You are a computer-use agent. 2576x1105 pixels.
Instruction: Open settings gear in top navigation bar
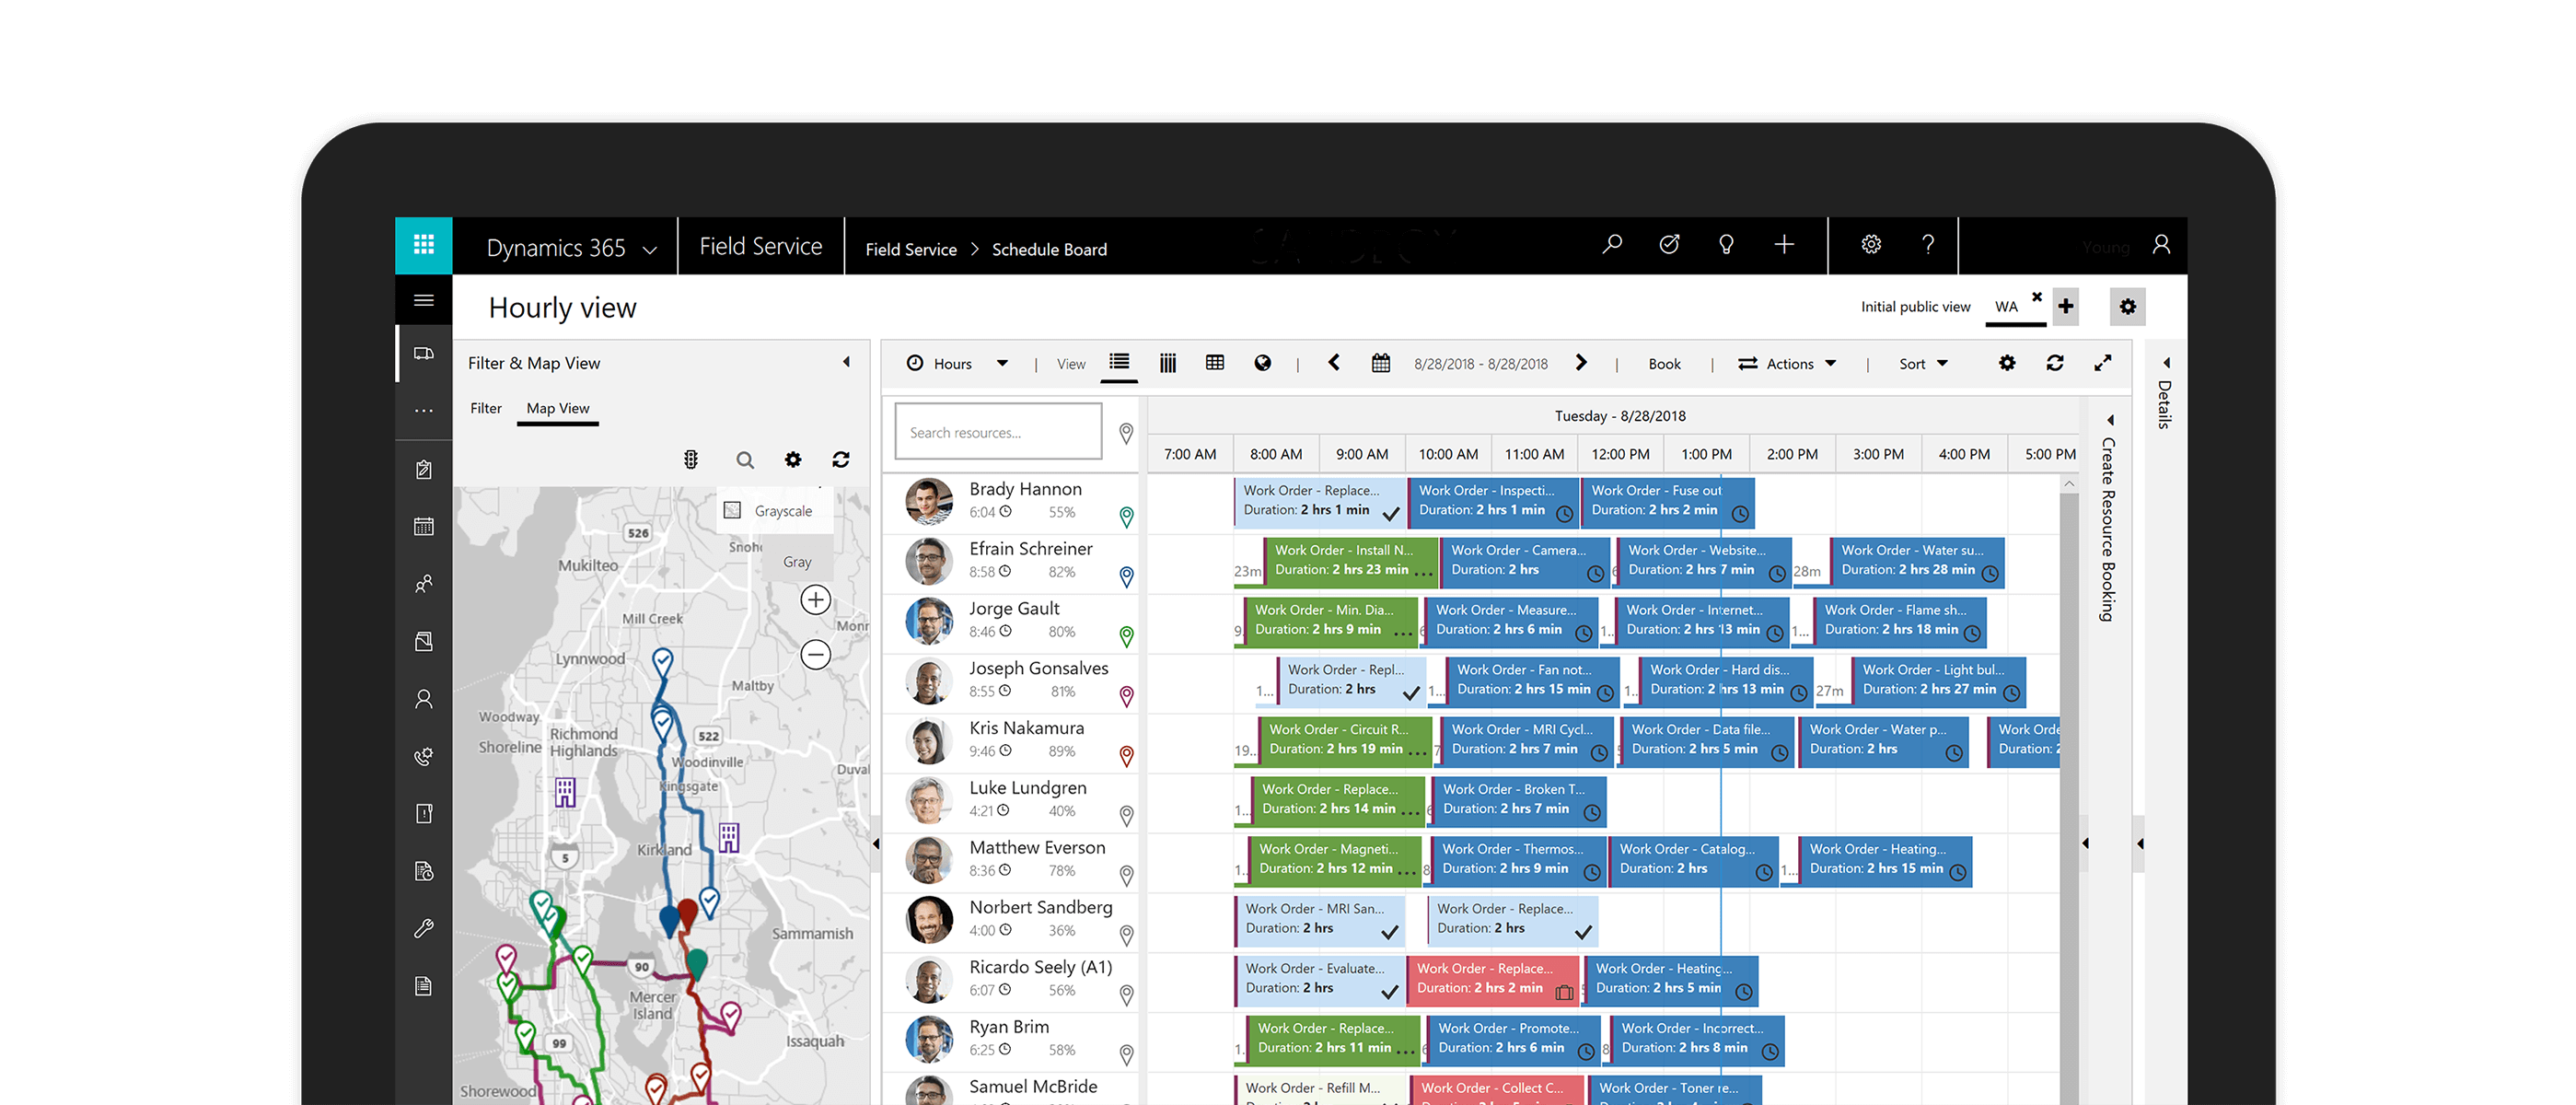click(x=1871, y=245)
